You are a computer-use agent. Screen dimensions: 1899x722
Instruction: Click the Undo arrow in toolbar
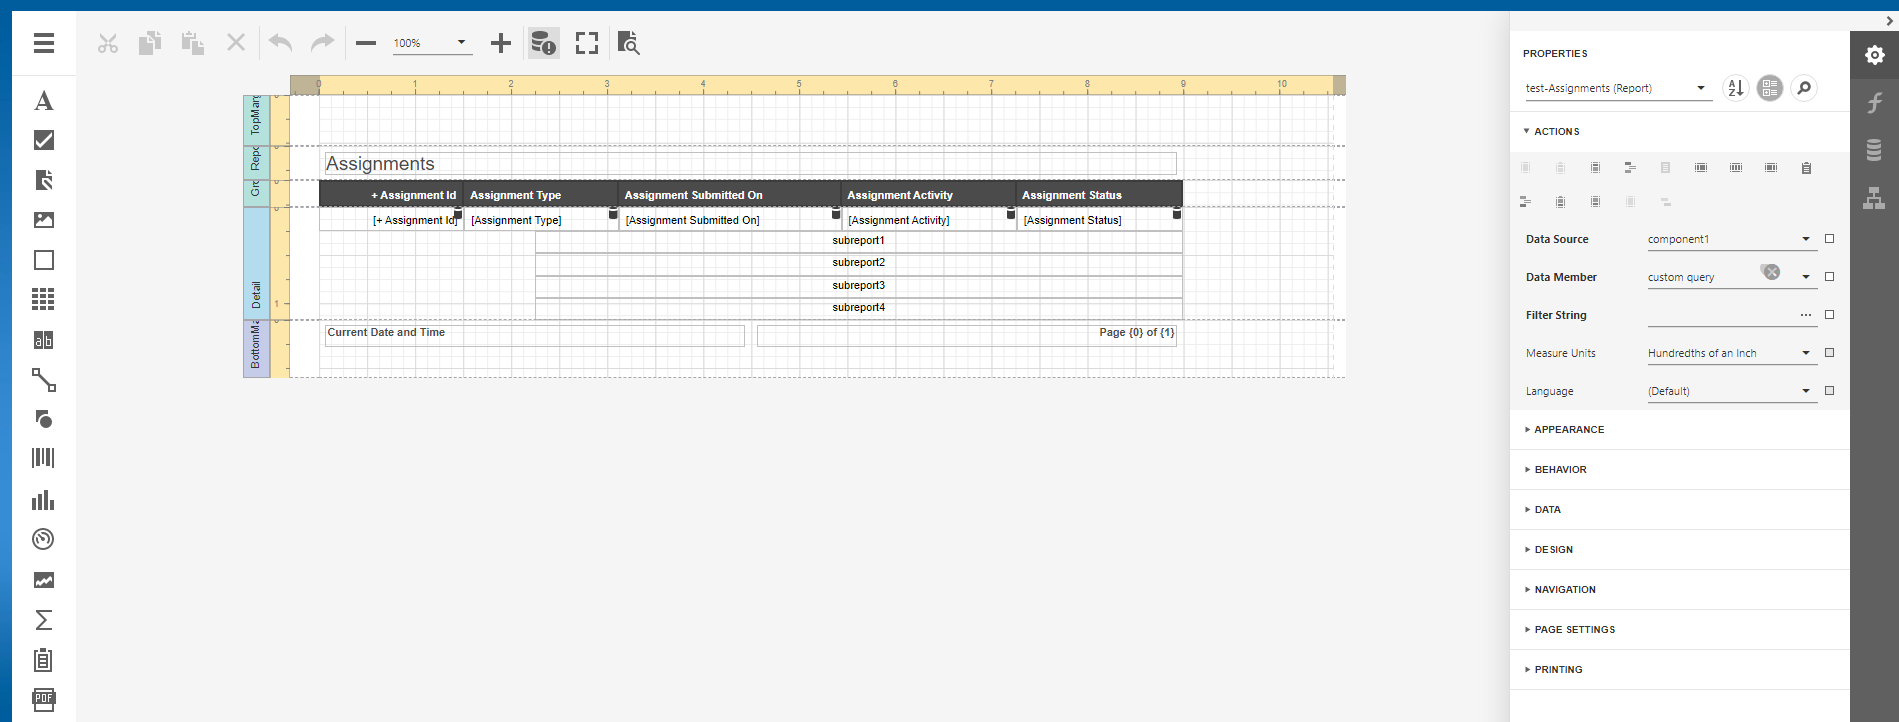coord(280,43)
